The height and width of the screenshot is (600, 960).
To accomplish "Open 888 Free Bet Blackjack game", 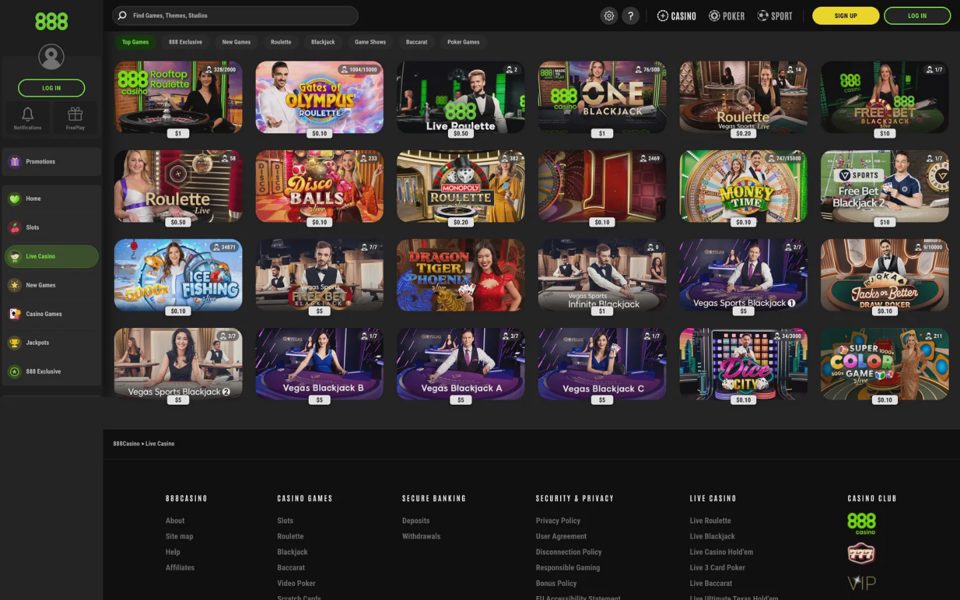I will (885, 97).
